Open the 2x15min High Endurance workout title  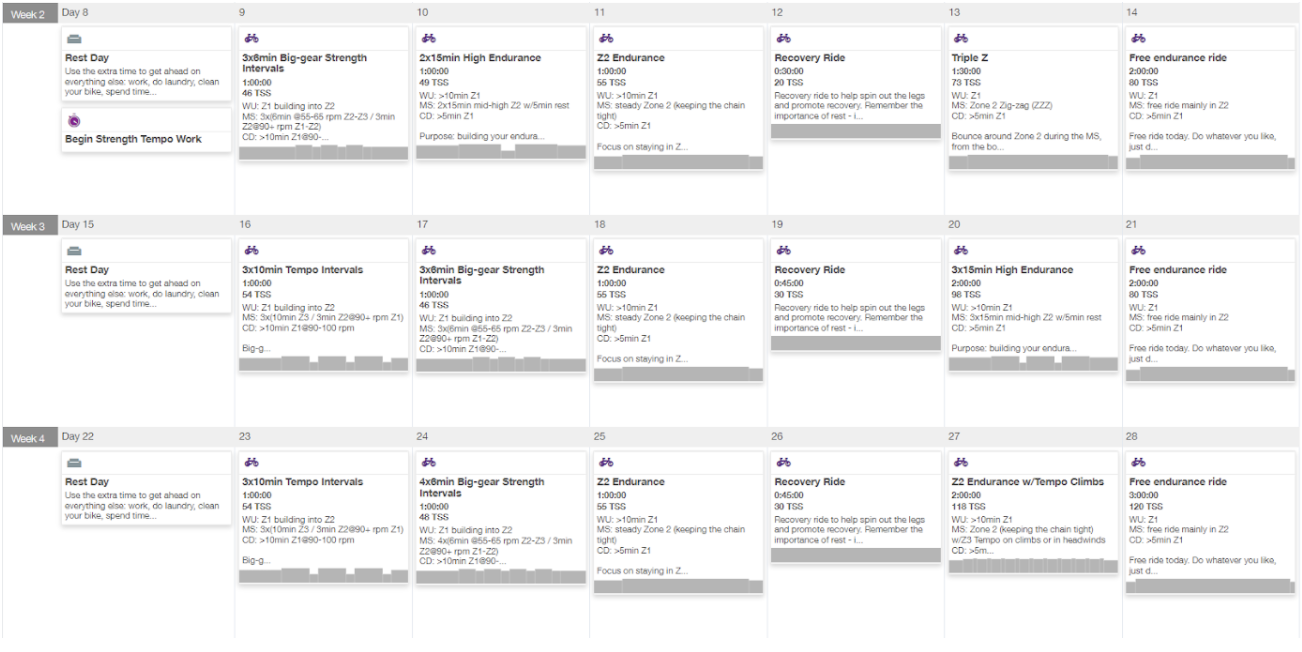click(x=480, y=58)
